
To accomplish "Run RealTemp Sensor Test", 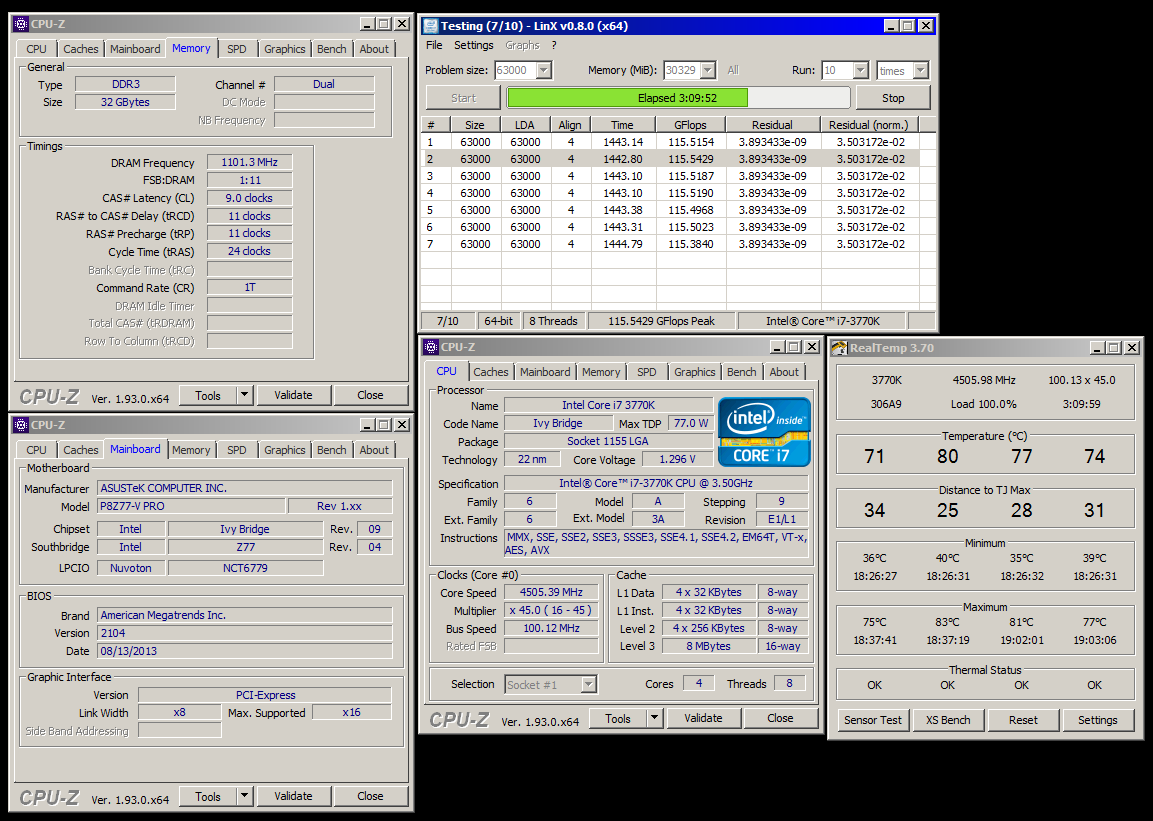I will pyautogui.click(x=873, y=720).
